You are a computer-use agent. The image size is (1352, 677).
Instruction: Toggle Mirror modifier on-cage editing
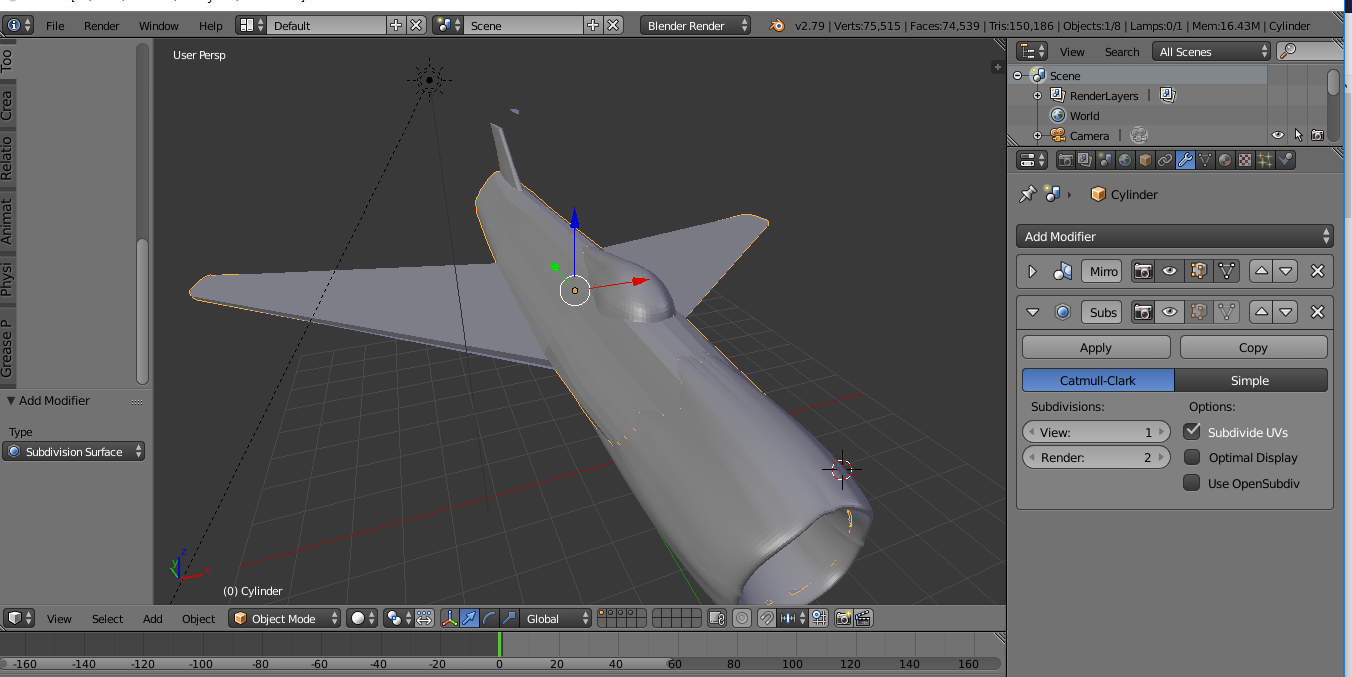1226,271
